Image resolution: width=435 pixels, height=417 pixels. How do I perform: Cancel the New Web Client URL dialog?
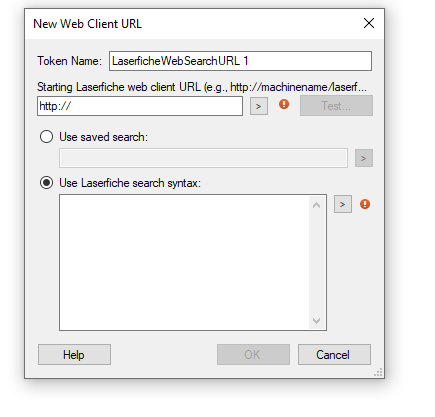point(334,355)
